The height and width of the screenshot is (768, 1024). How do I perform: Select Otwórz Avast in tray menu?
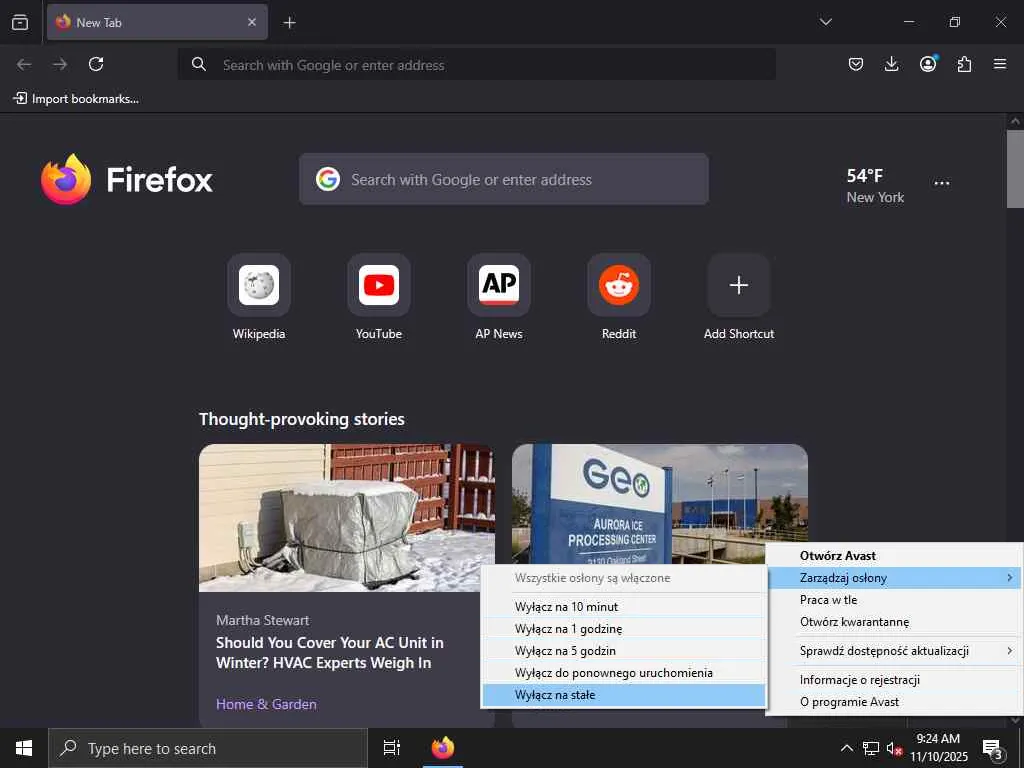pyautogui.click(x=894, y=556)
